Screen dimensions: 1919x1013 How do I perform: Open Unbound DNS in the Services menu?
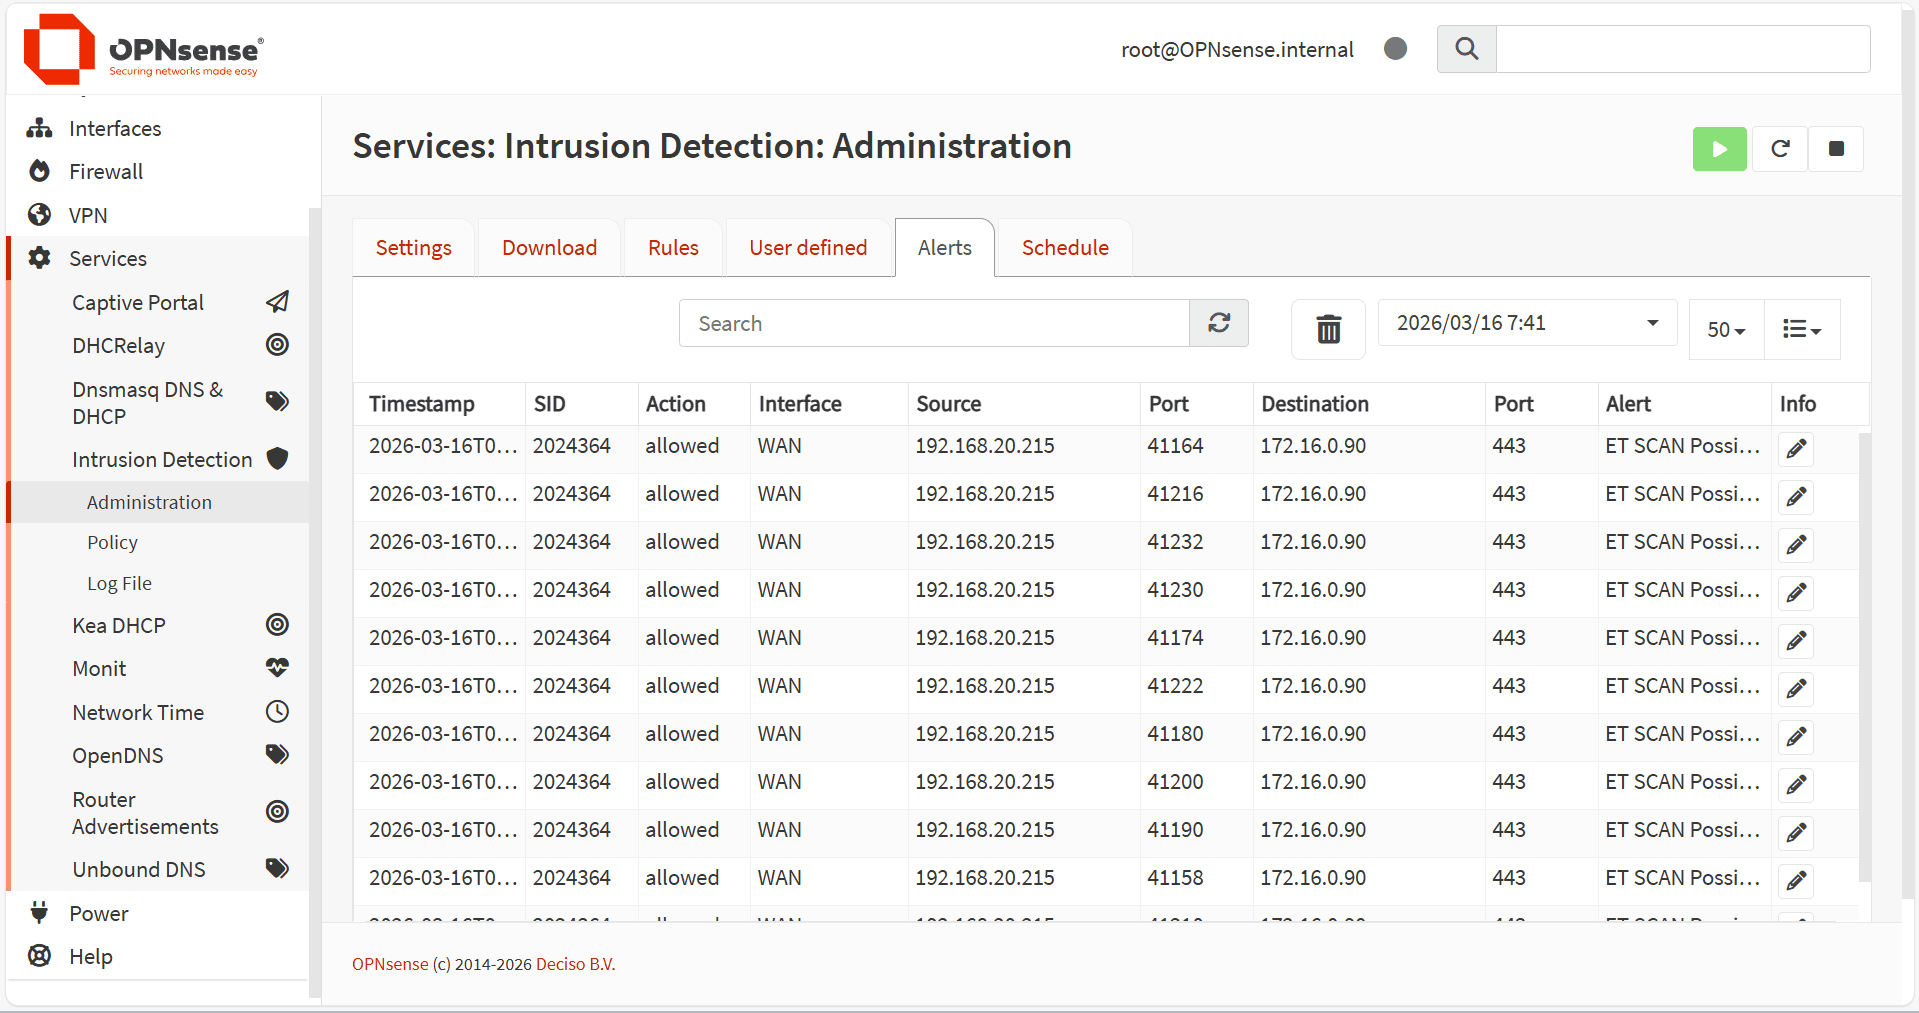tap(139, 870)
